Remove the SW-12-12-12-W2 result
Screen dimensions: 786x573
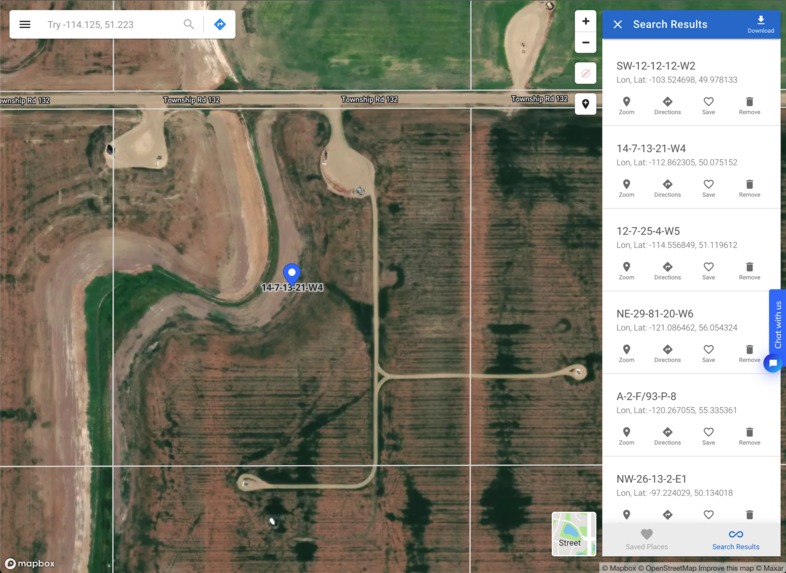coord(749,105)
